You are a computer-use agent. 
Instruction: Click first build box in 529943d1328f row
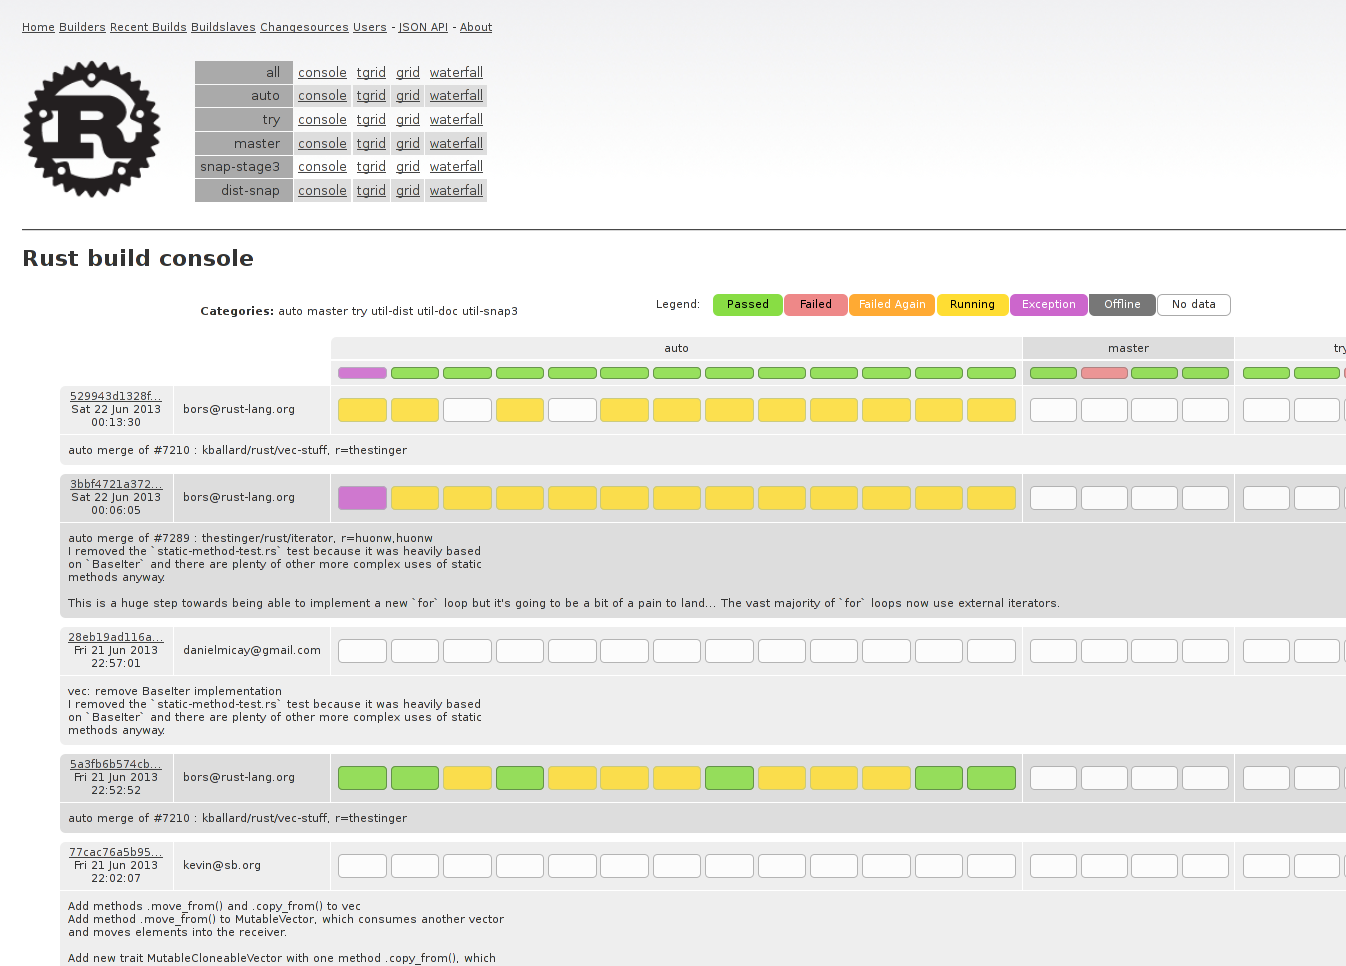362,410
